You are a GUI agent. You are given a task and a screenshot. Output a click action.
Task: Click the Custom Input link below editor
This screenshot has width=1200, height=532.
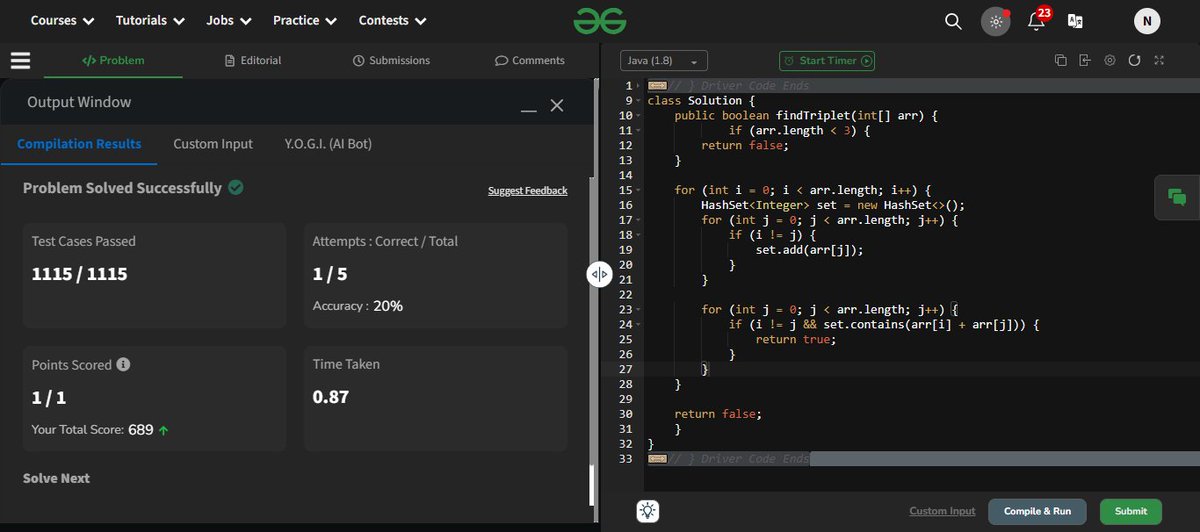click(x=942, y=511)
